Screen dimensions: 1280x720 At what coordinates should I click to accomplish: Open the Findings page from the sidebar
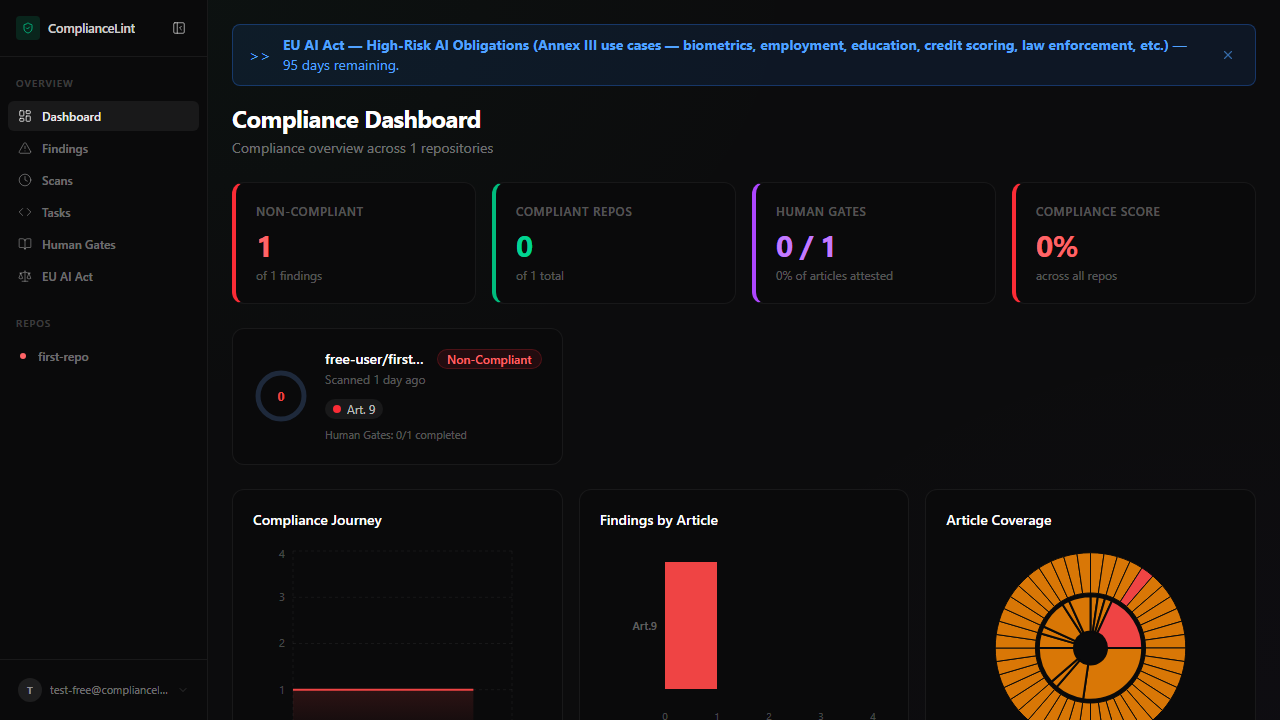65,149
